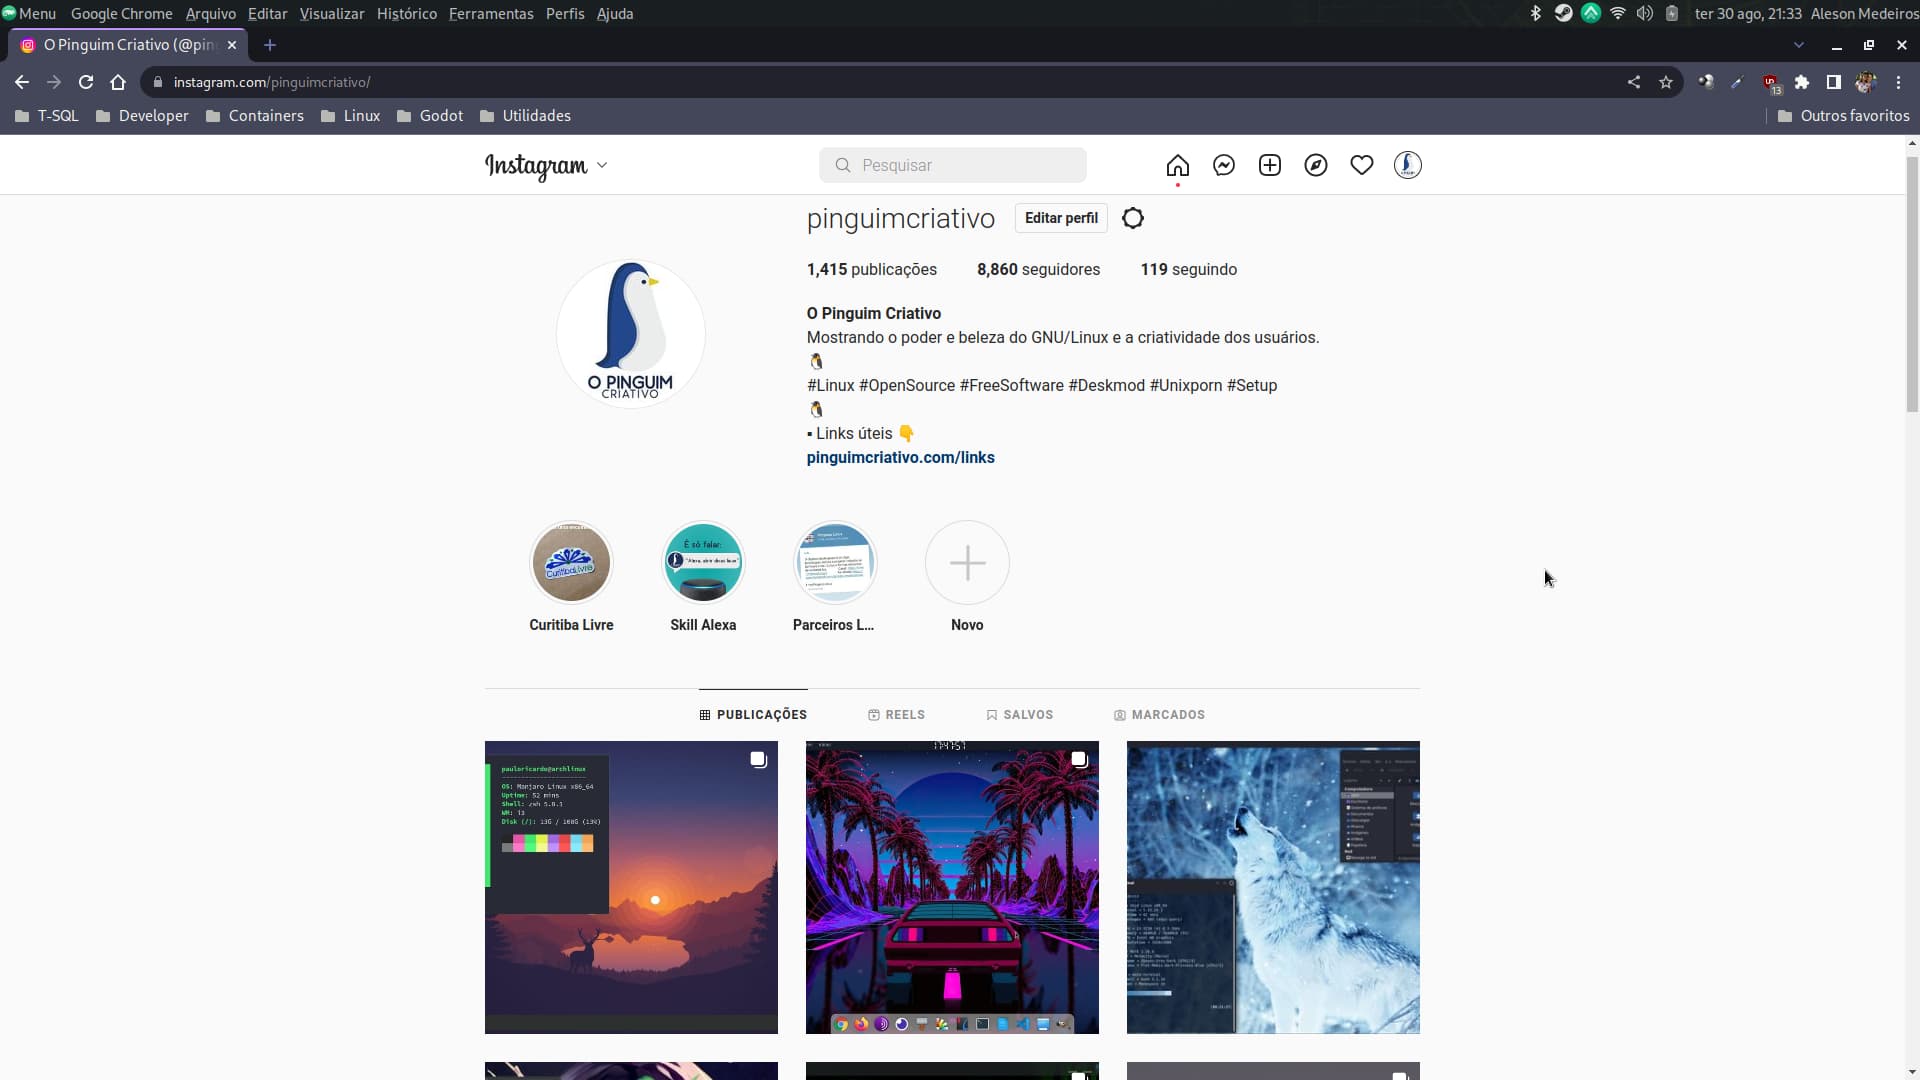1920x1080 pixels.
Task: Open Developer bookmarks folder
Action: coord(142,116)
